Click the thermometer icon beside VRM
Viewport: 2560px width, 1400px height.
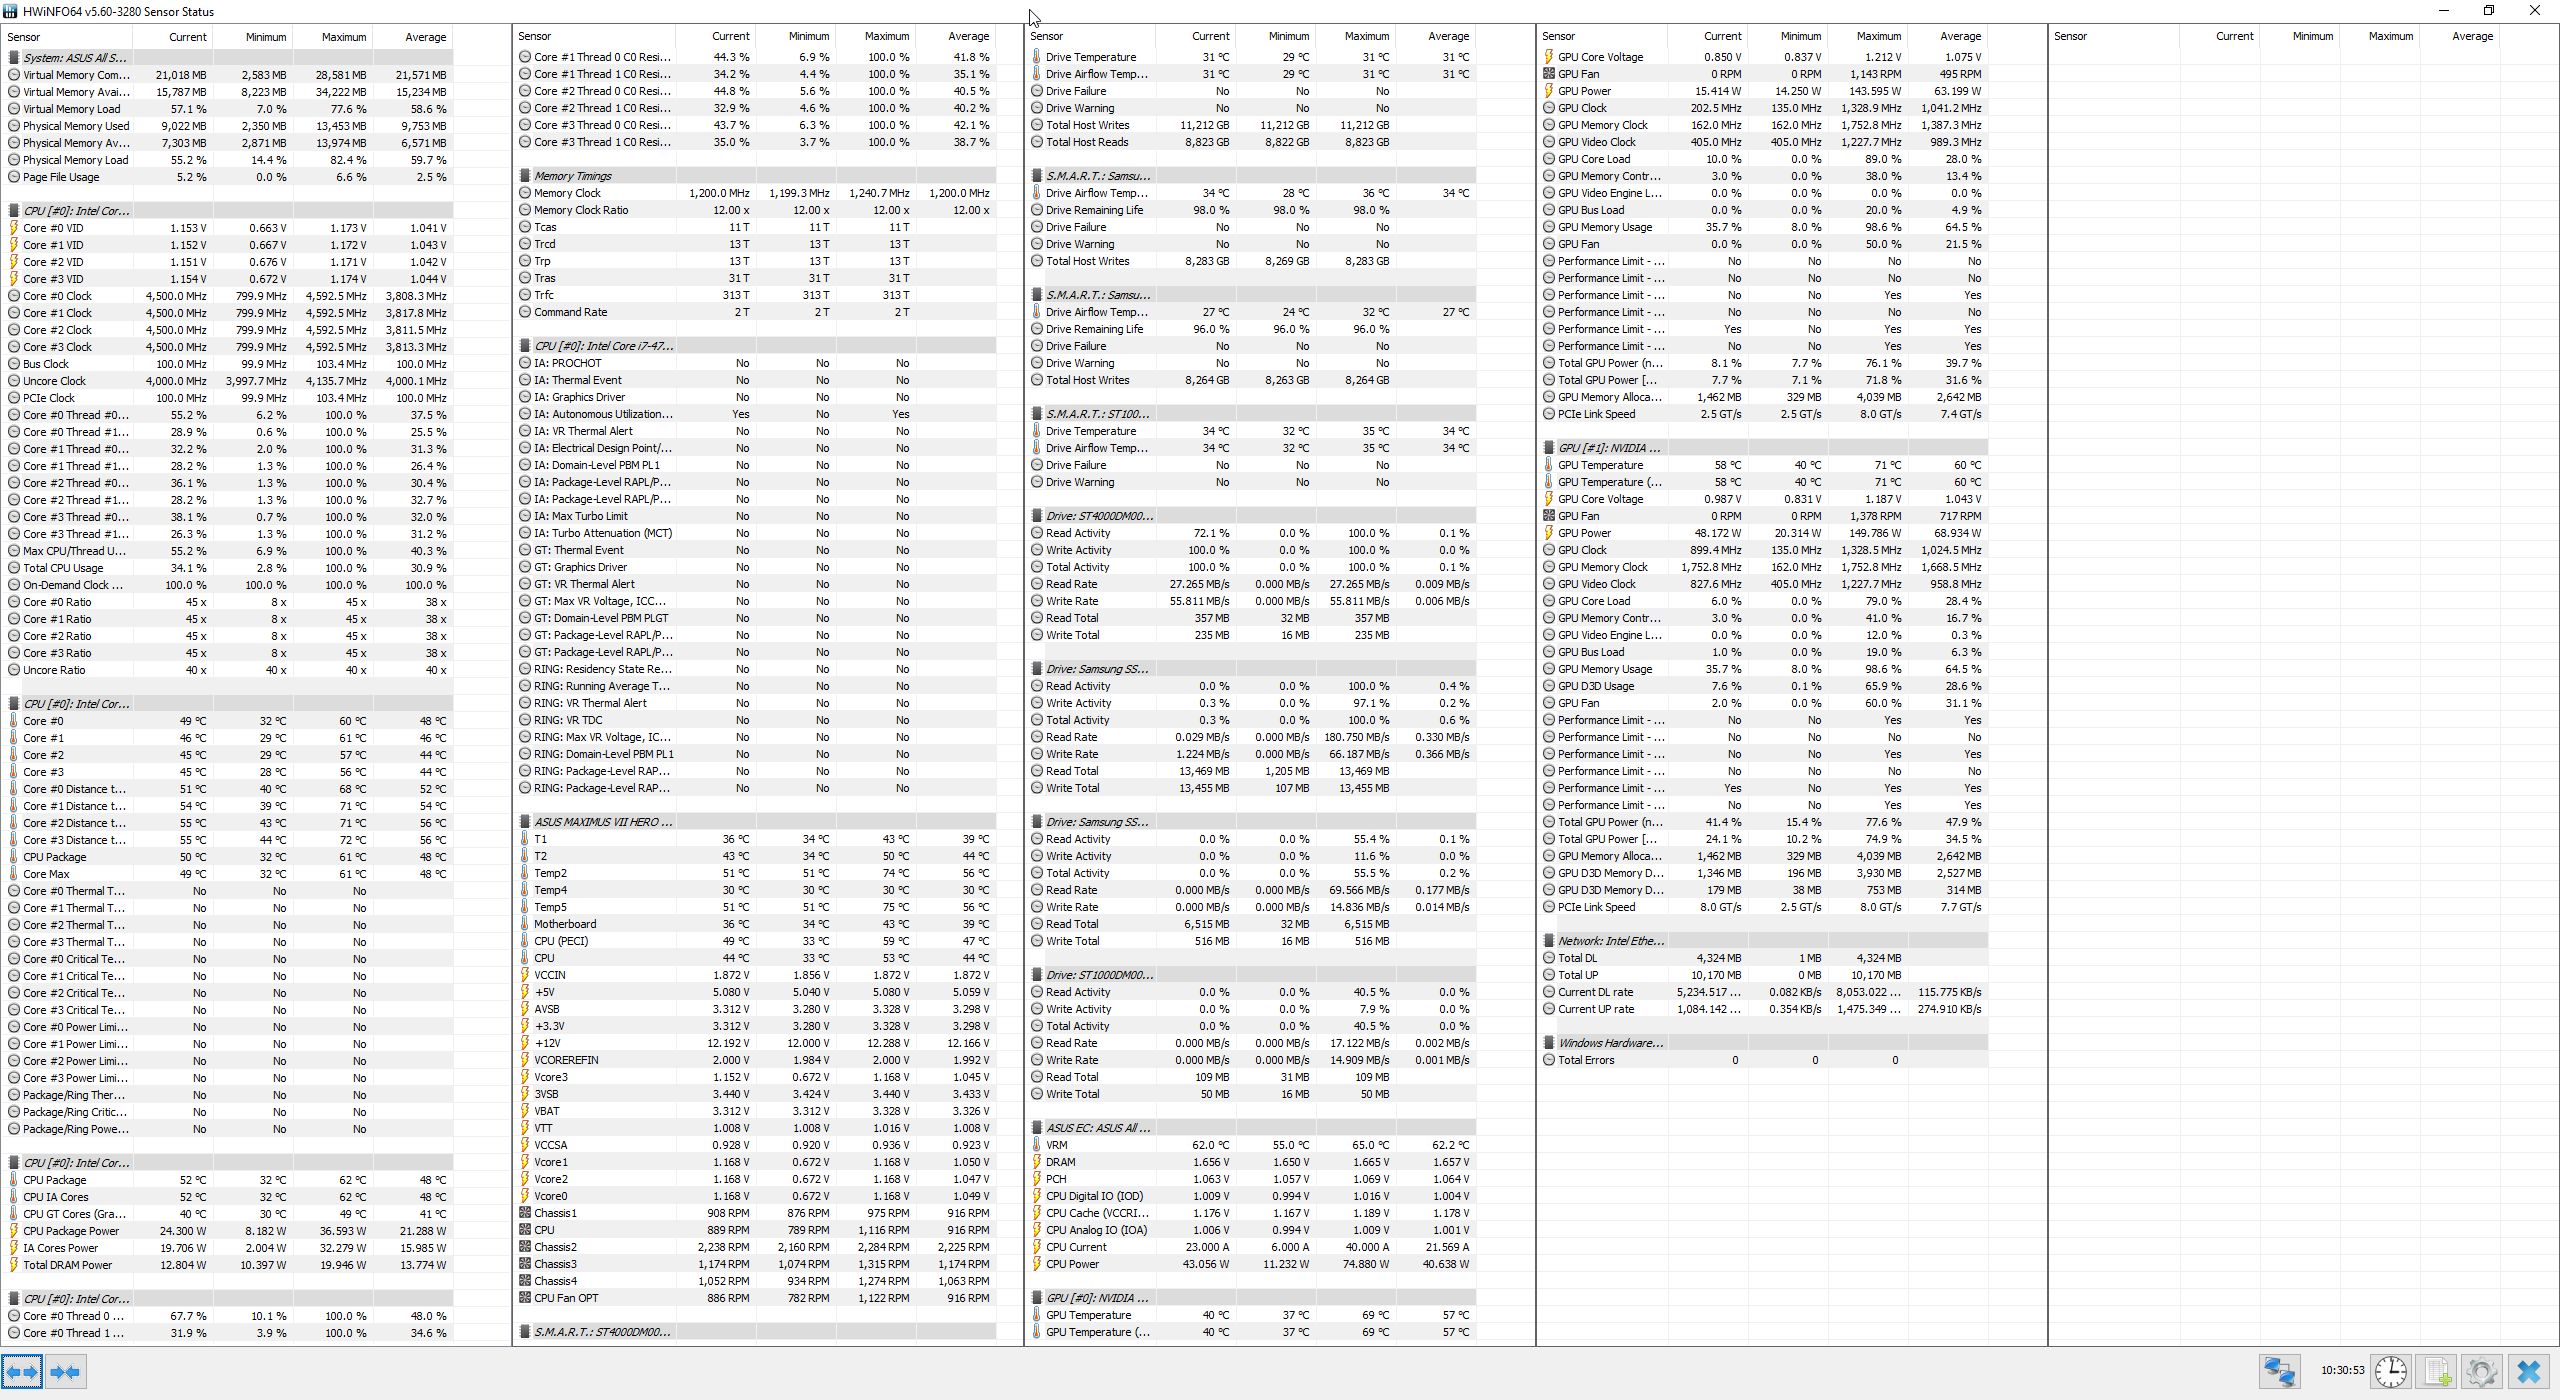1037,1145
